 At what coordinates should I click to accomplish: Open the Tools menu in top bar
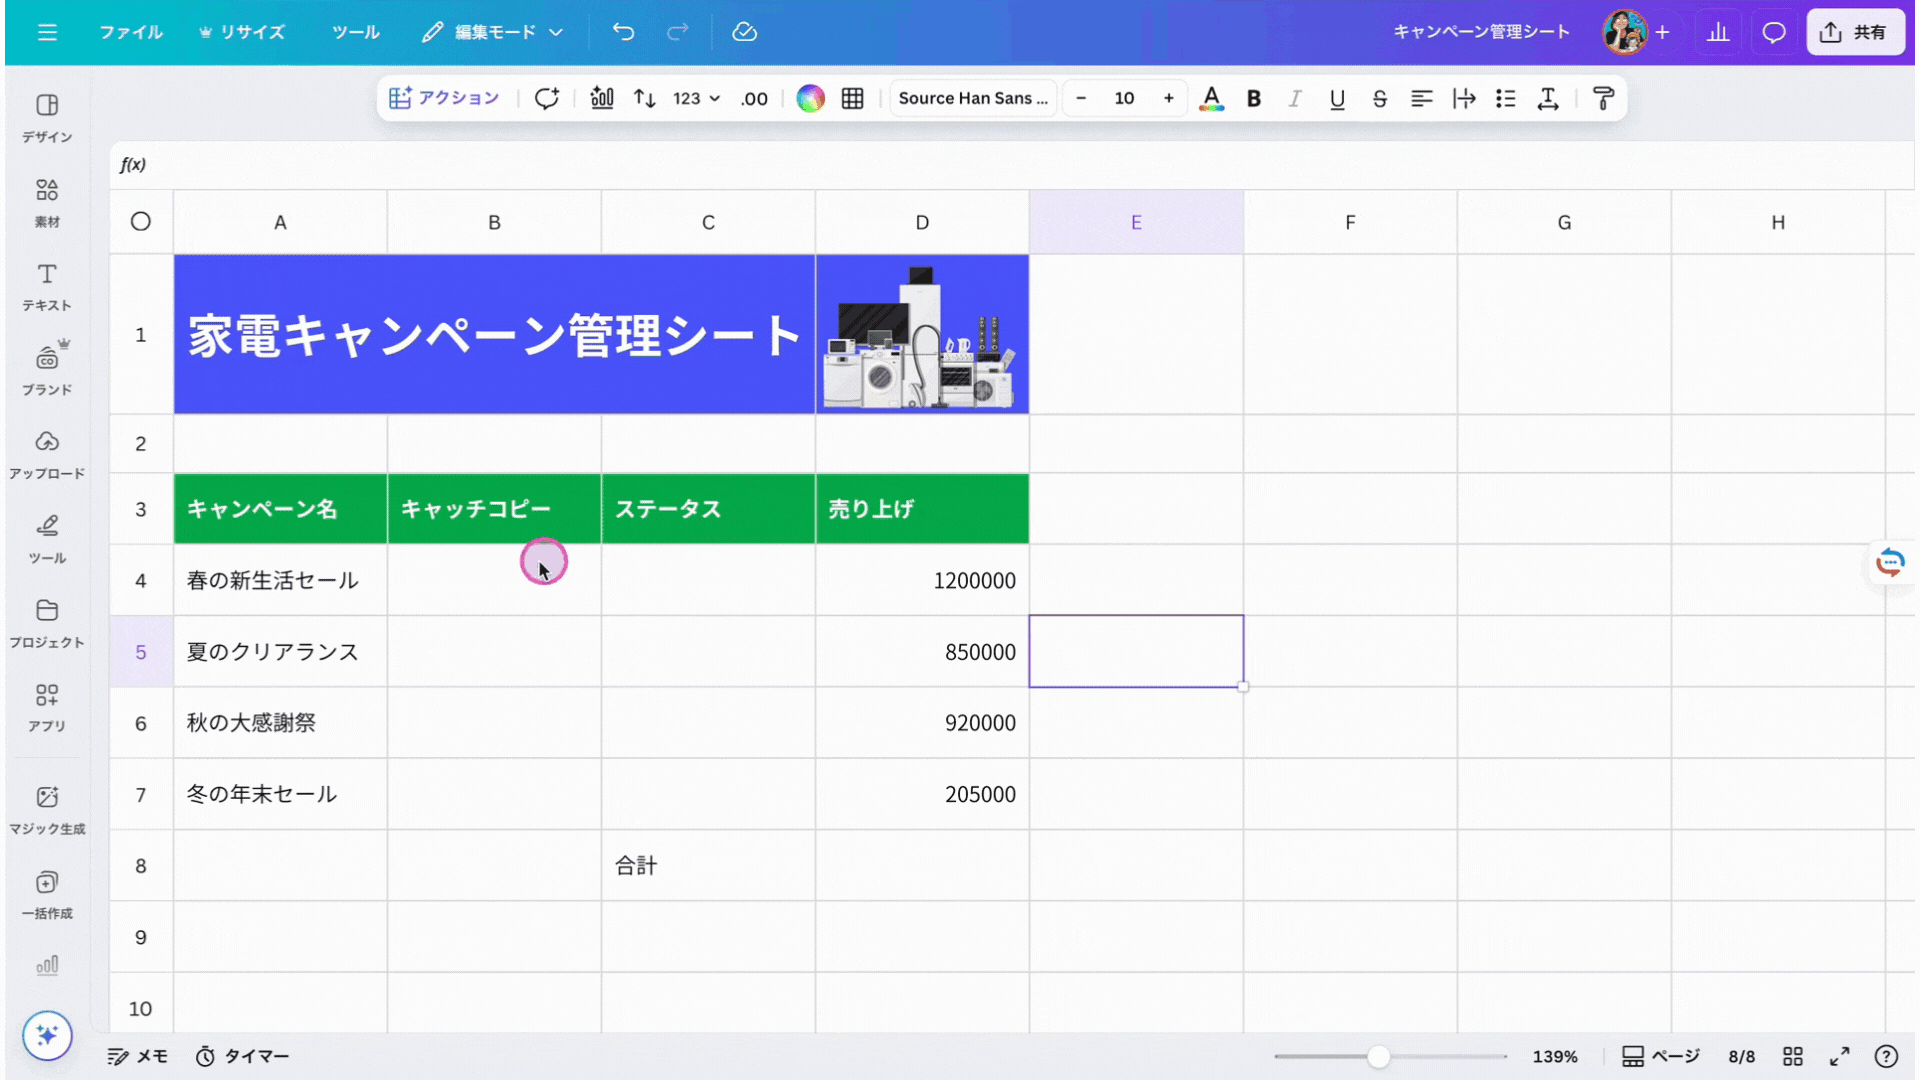355,32
